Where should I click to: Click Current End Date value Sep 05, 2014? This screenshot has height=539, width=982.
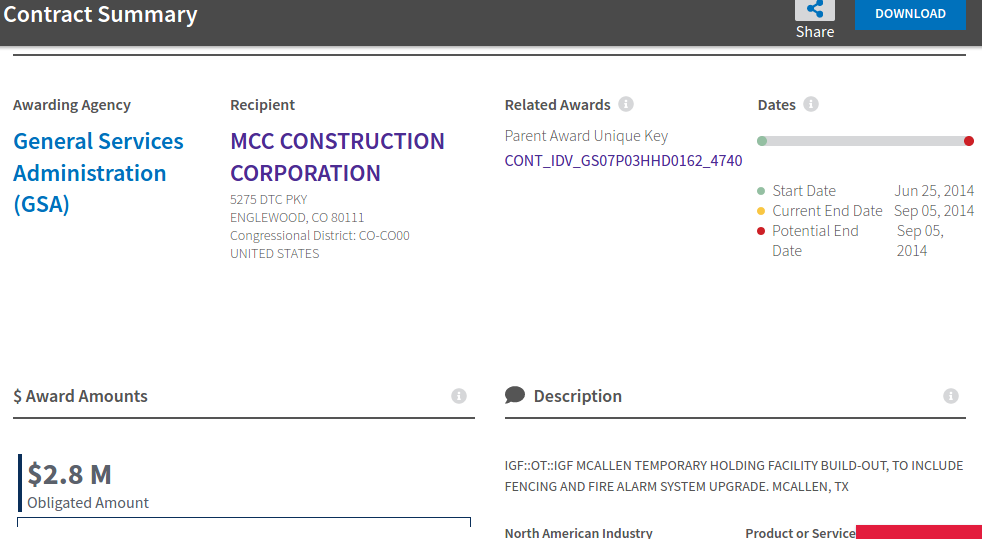(934, 210)
